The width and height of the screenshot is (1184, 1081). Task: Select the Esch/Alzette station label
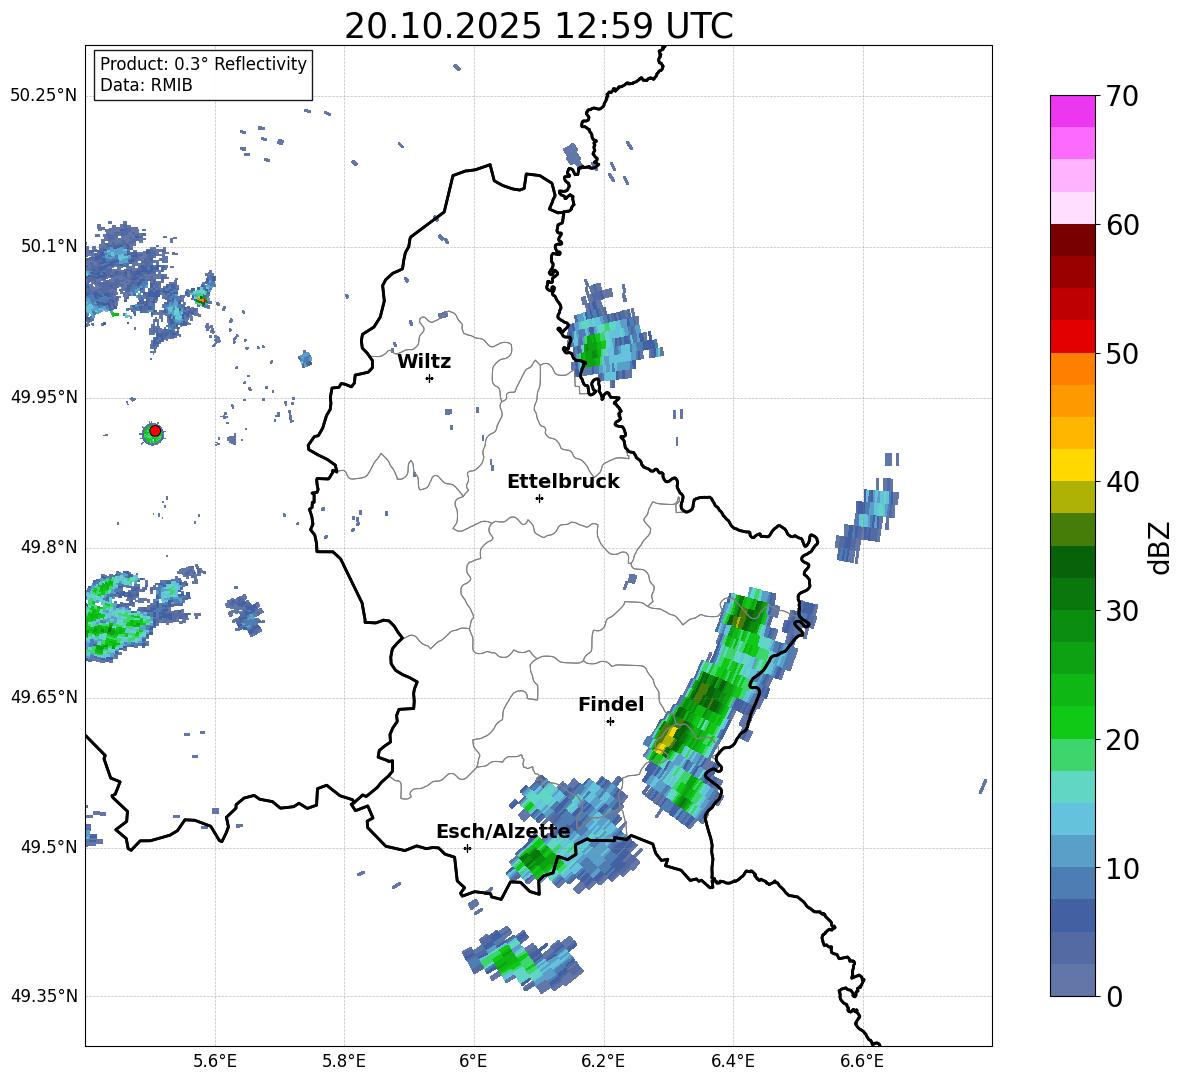click(x=503, y=832)
